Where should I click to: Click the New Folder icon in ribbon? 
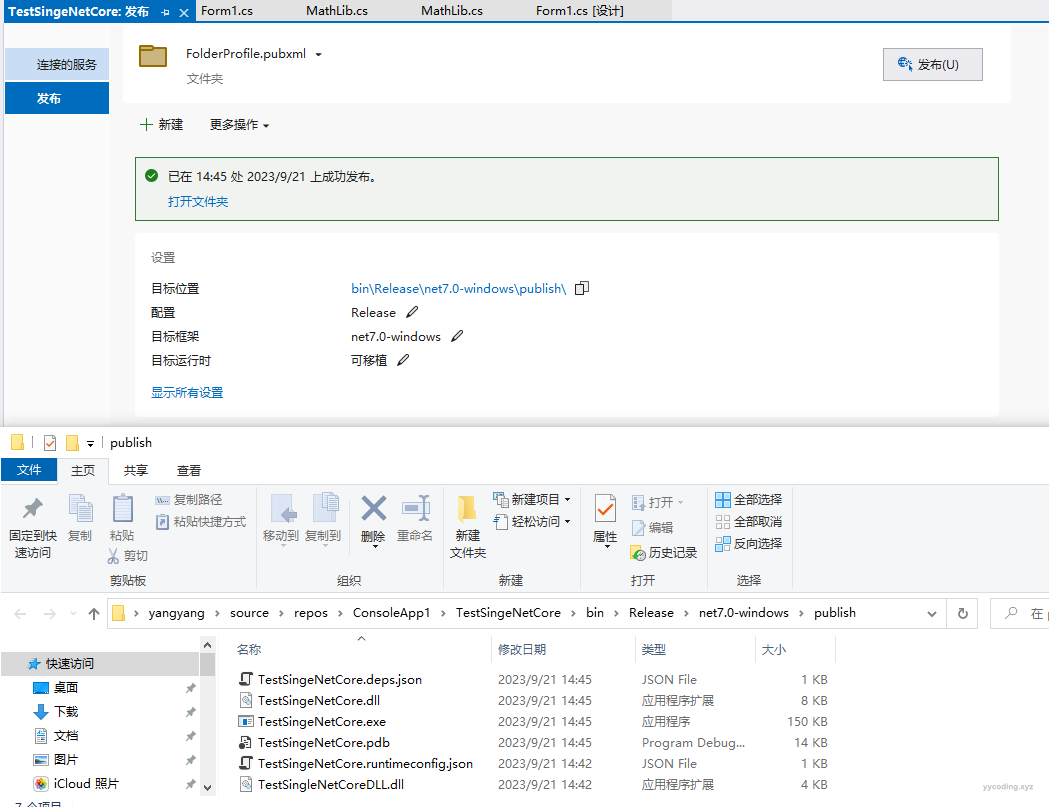467,510
